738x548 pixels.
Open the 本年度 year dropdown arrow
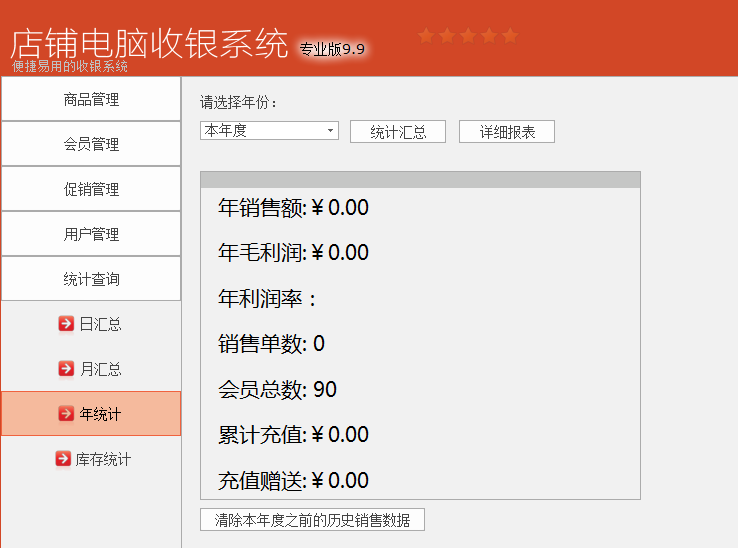(331, 130)
